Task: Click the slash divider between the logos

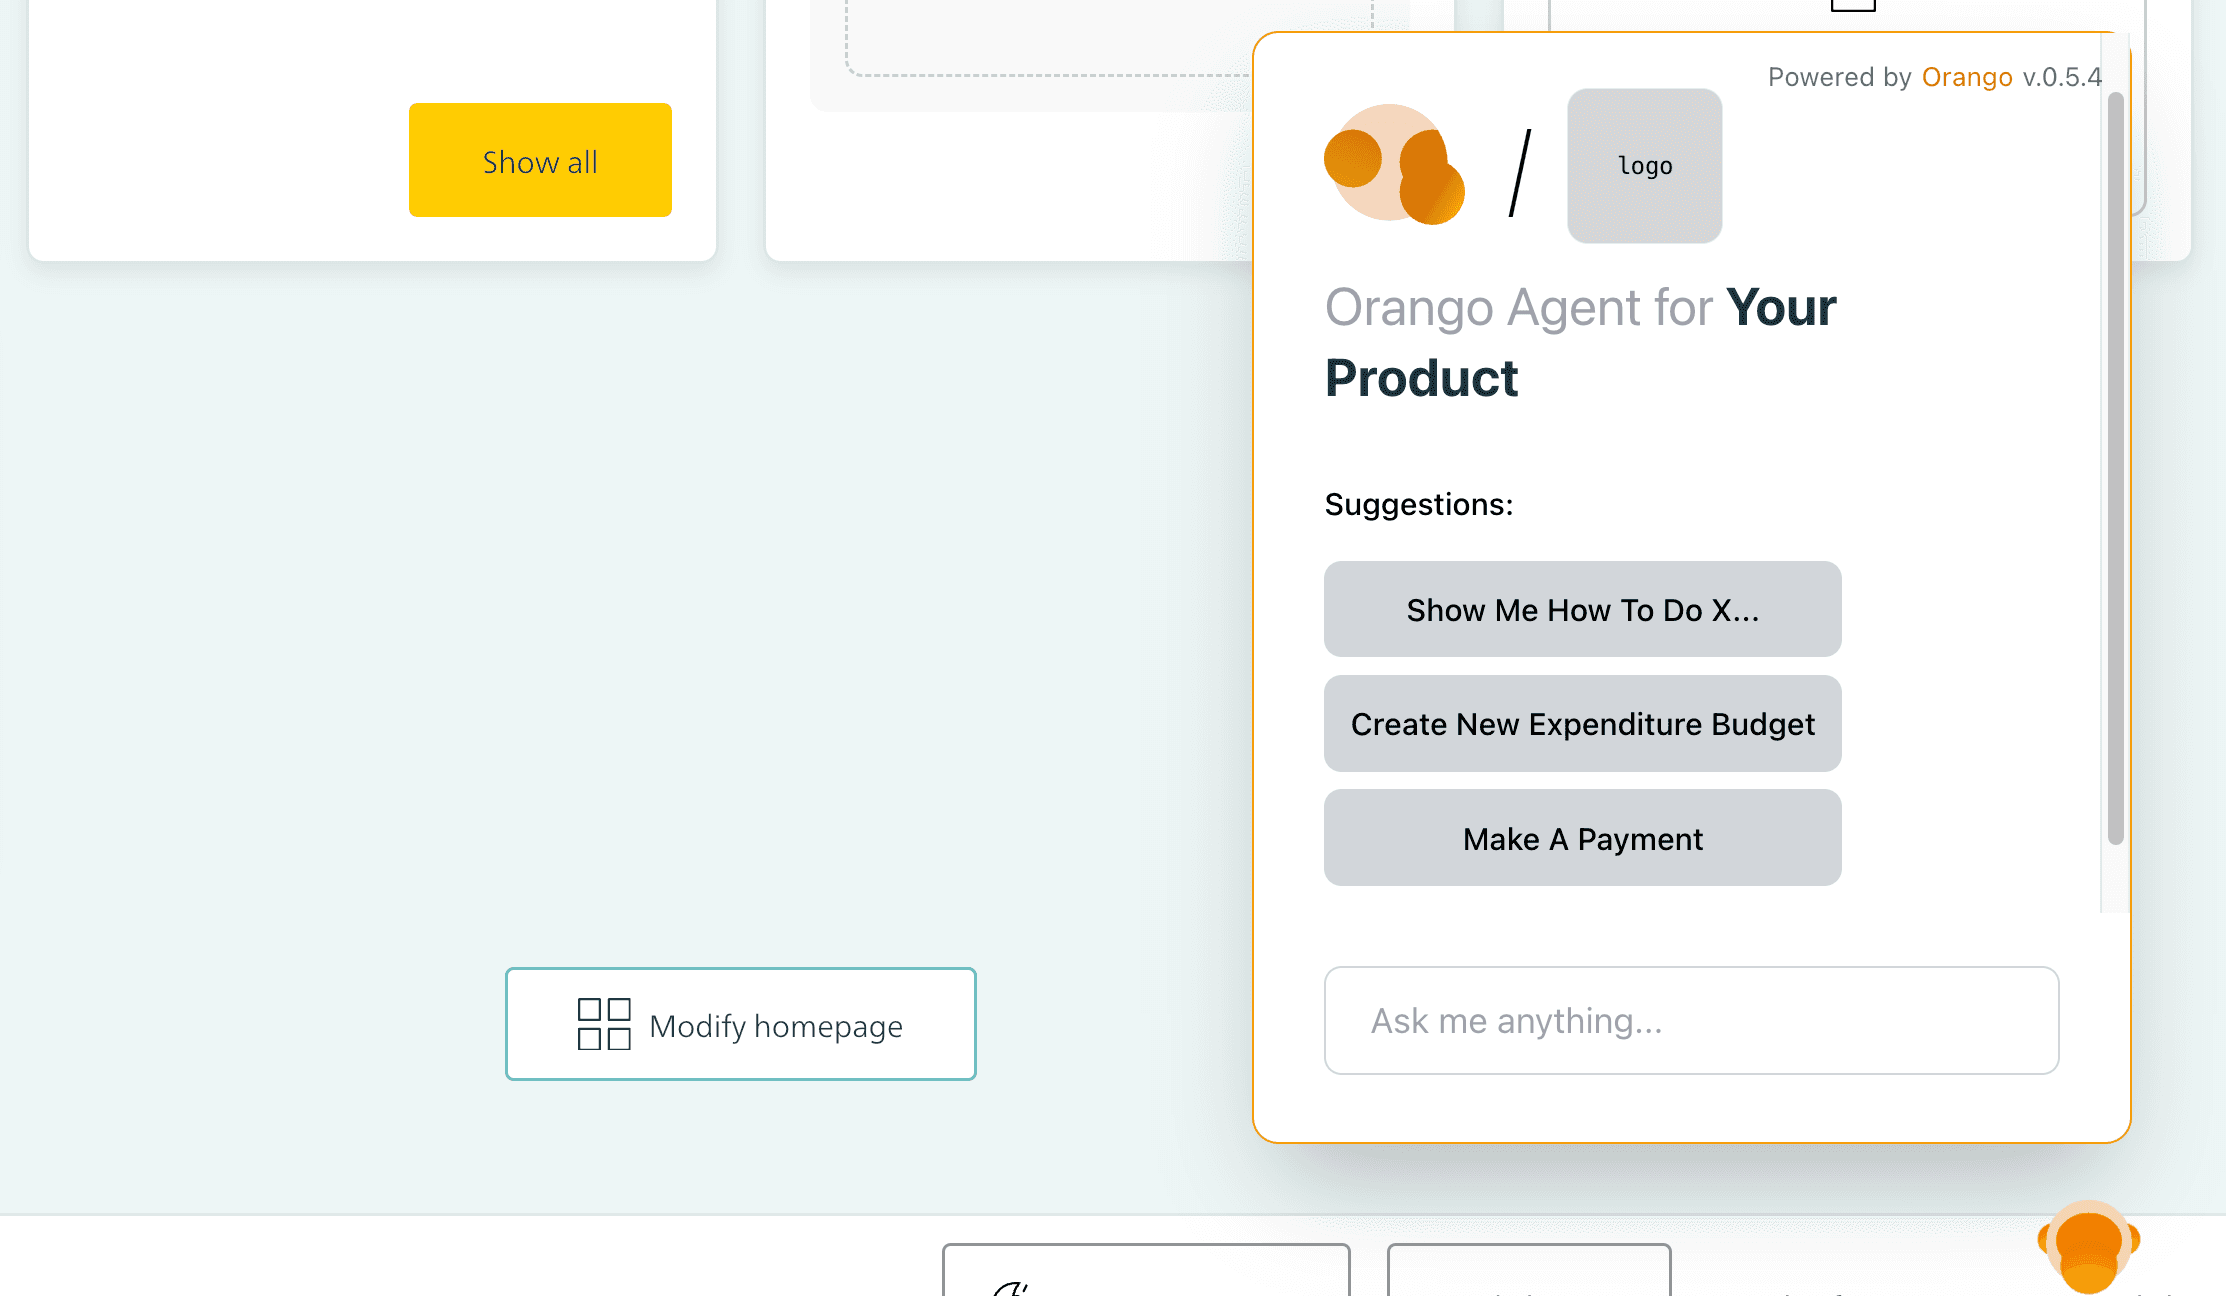Action: coord(1519,172)
